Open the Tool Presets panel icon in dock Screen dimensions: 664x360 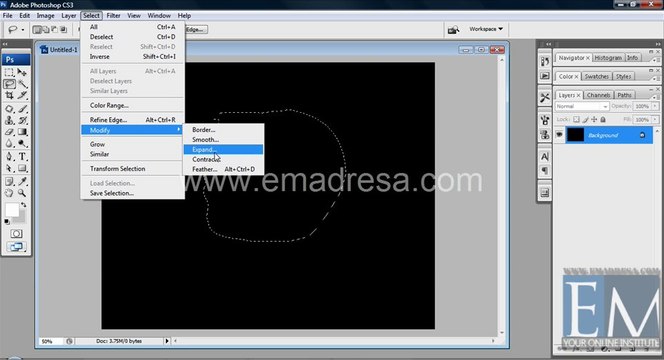click(545, 98)
